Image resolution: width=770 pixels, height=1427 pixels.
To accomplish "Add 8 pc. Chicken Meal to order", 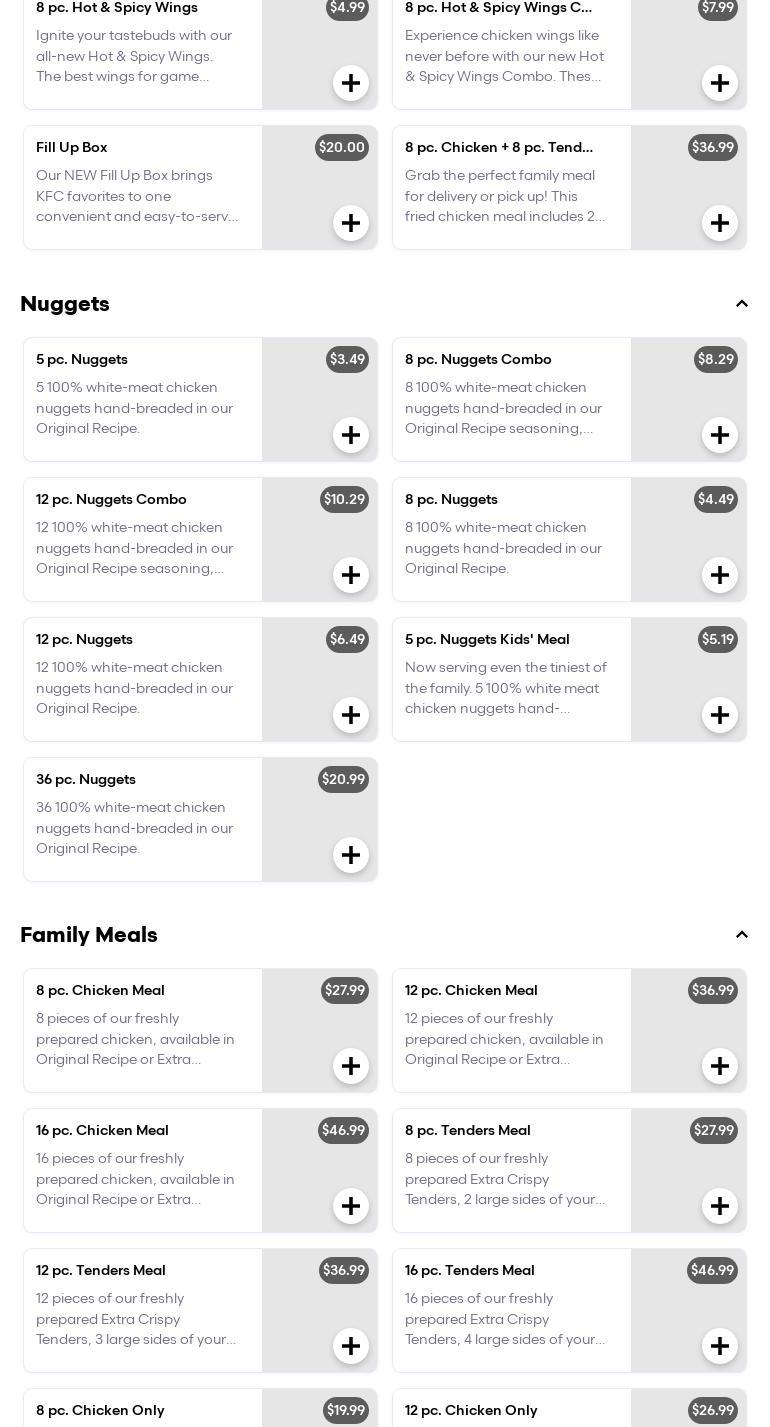I will pos(351,1066).
